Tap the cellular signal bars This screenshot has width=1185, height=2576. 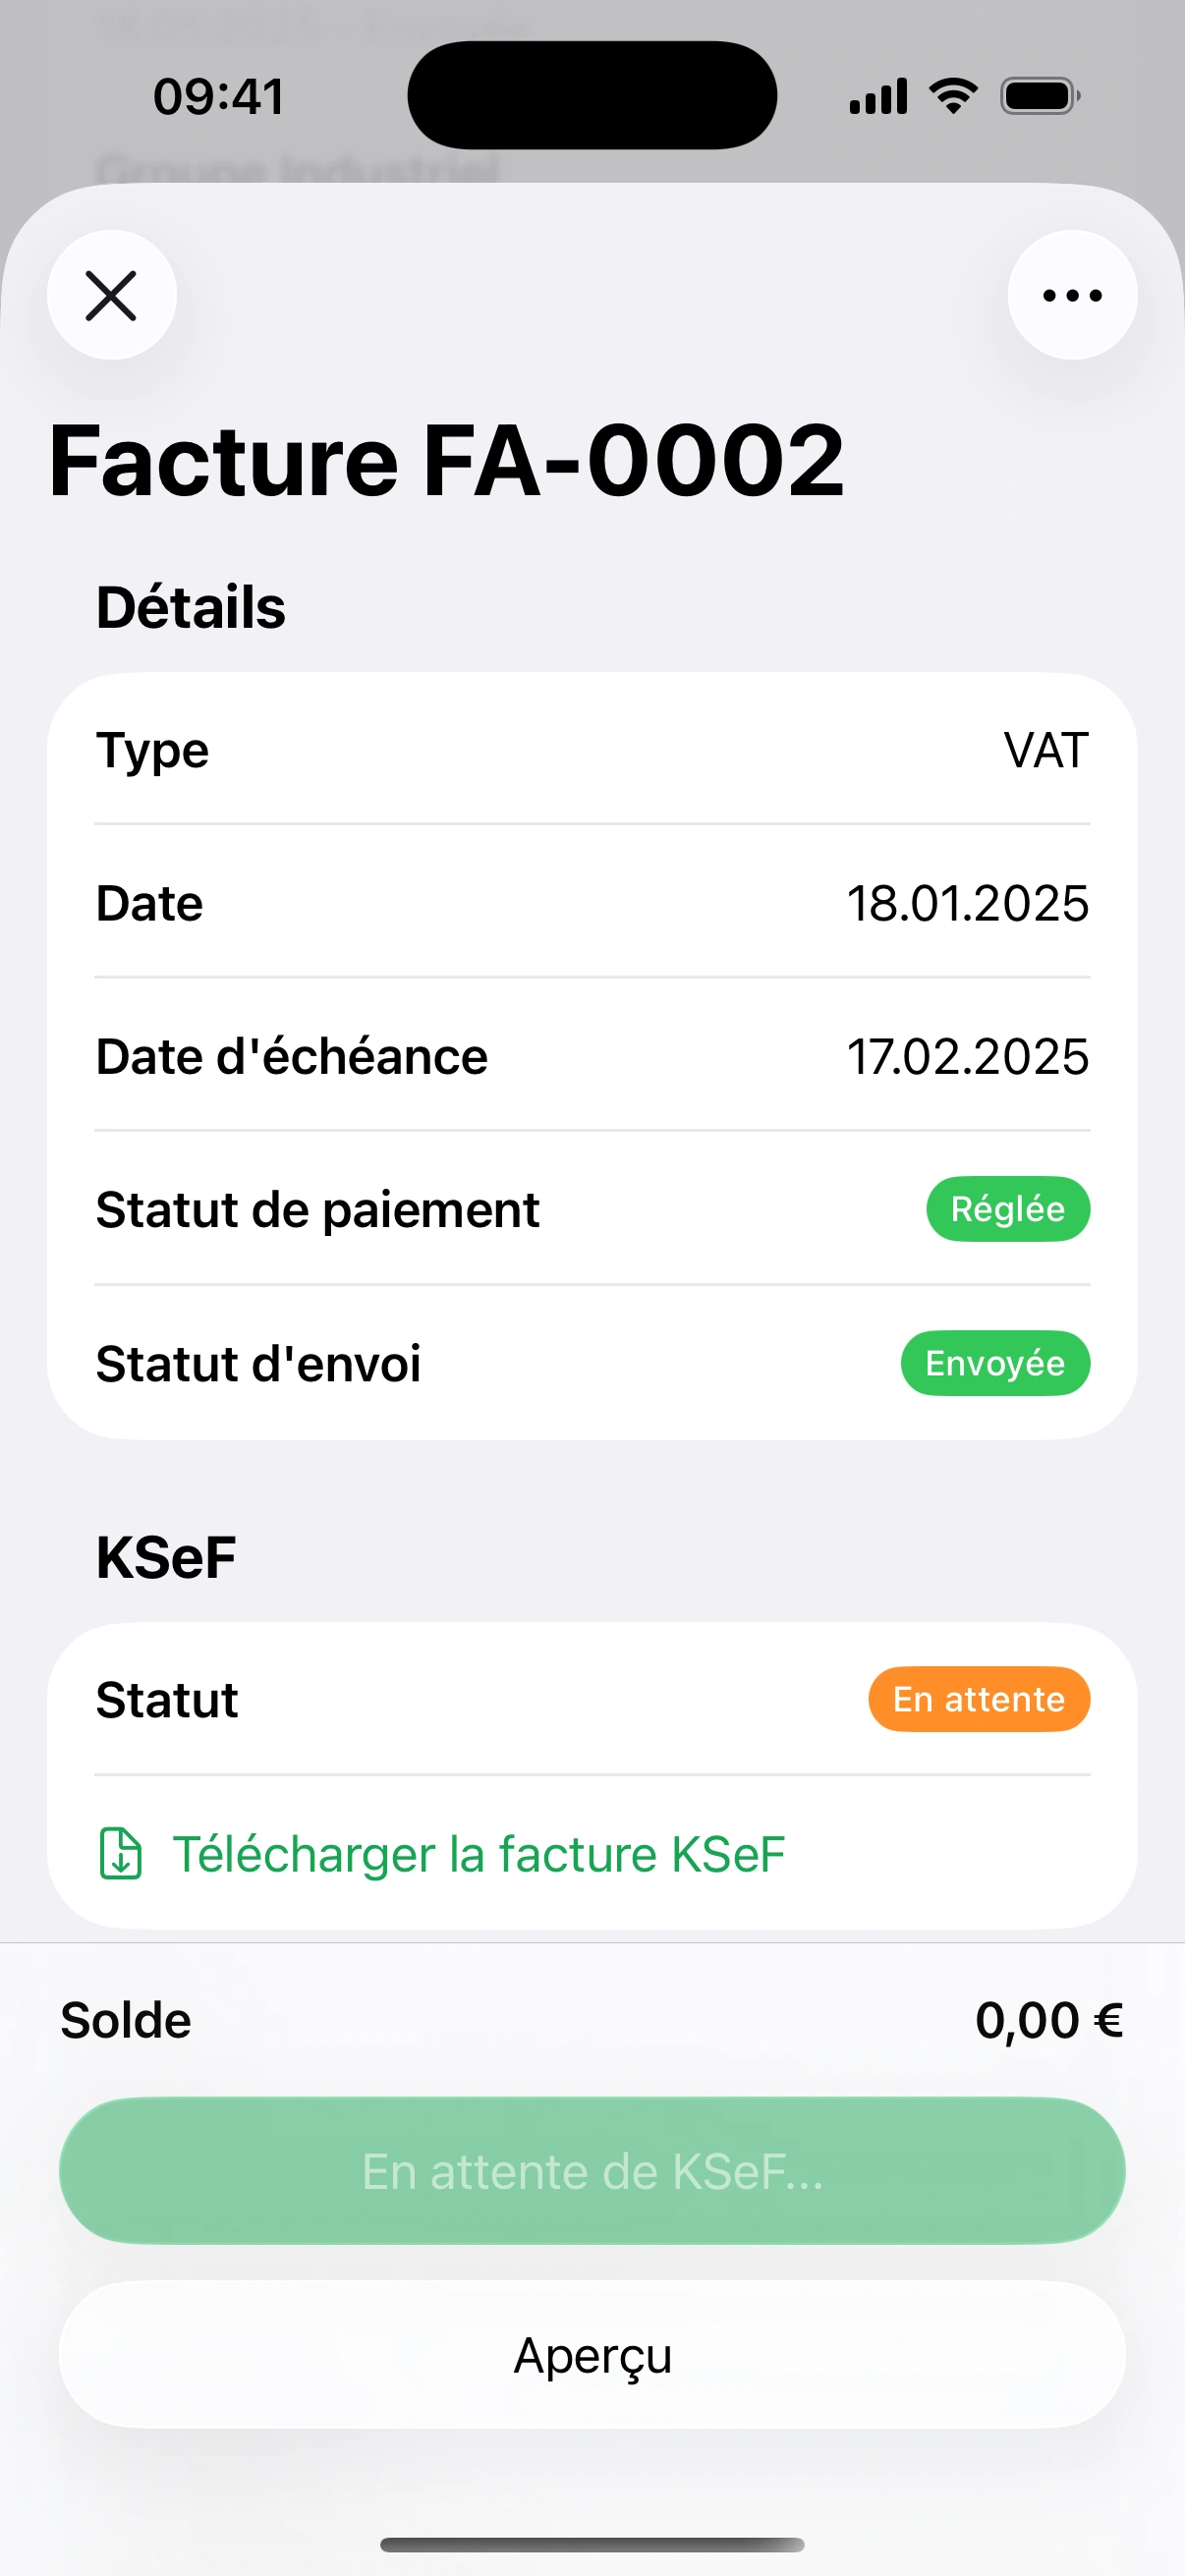(878, 96)
